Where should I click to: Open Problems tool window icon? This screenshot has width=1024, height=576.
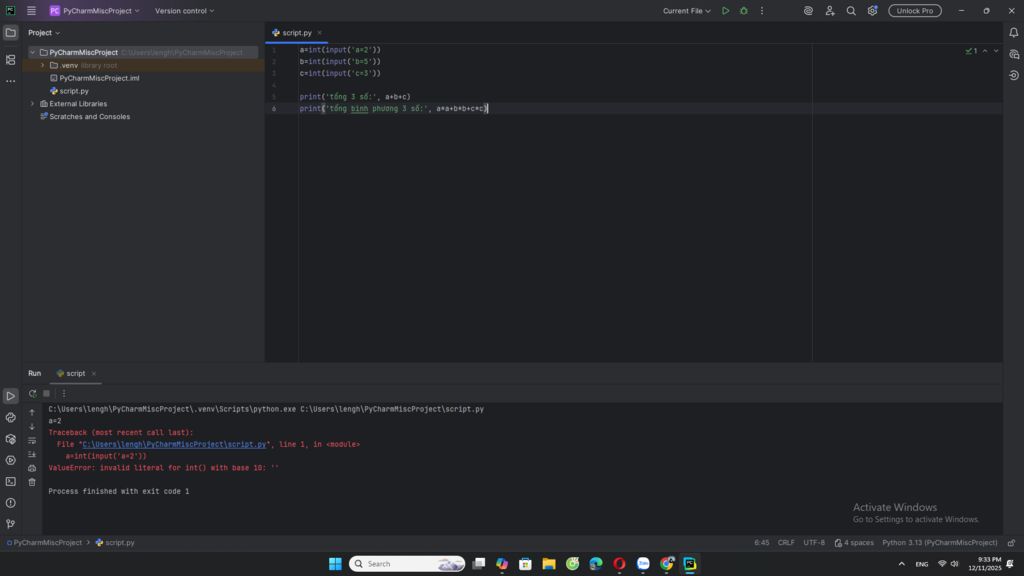(x=10, y=503)
